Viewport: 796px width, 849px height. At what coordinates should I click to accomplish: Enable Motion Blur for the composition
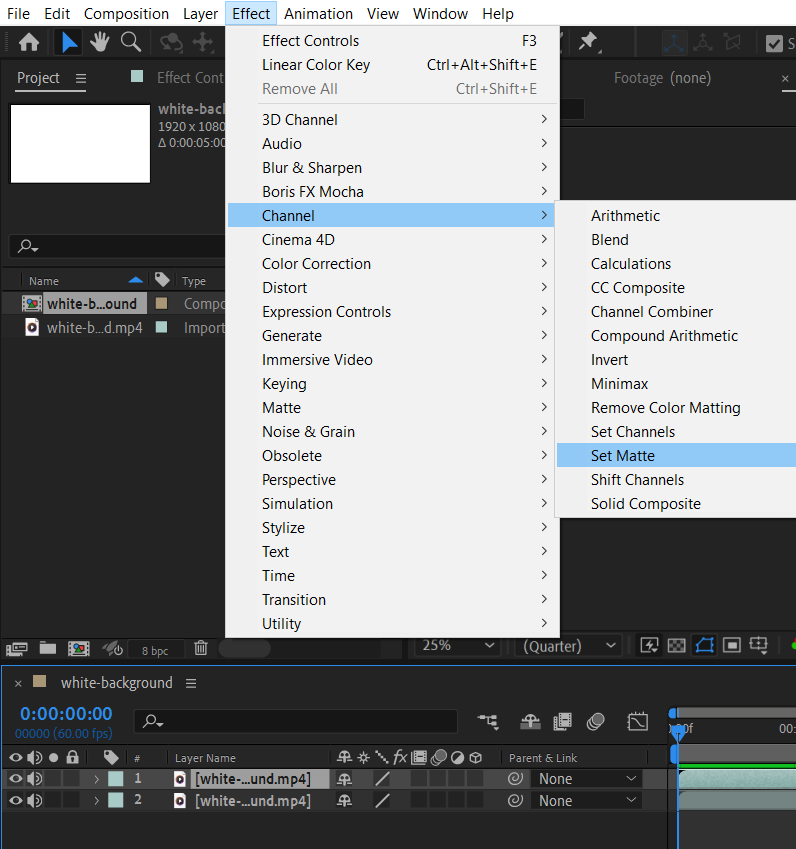click(596, 721)
